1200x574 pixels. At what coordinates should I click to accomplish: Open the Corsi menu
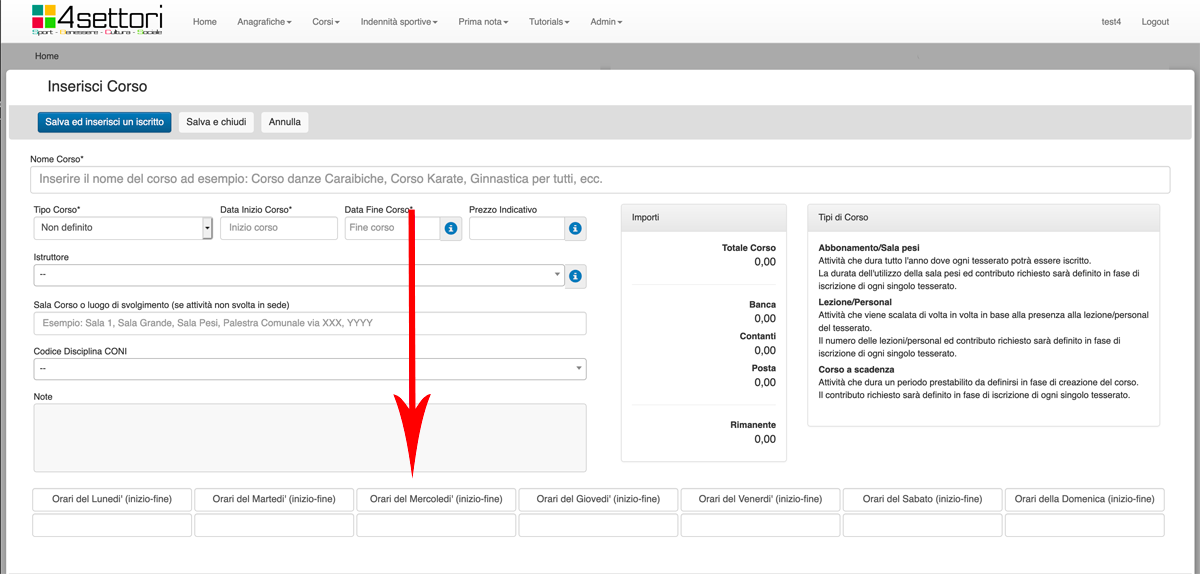tap(326, 22)
